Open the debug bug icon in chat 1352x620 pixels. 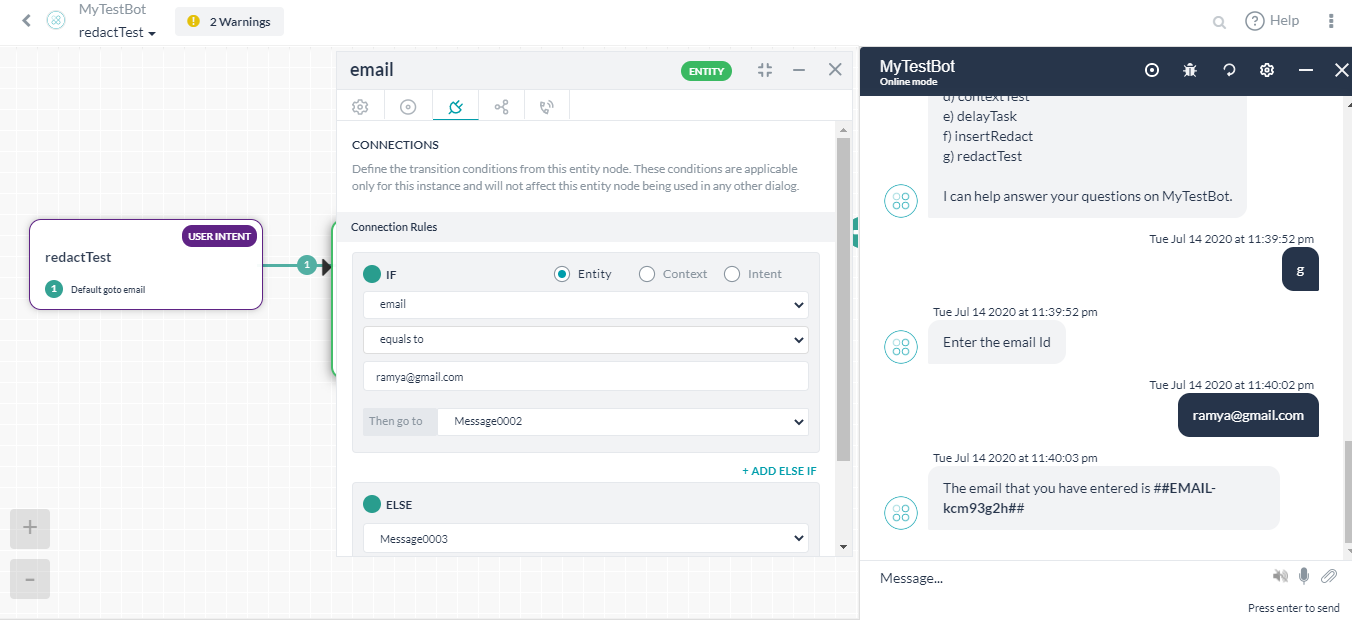[x=1190, y=70]
